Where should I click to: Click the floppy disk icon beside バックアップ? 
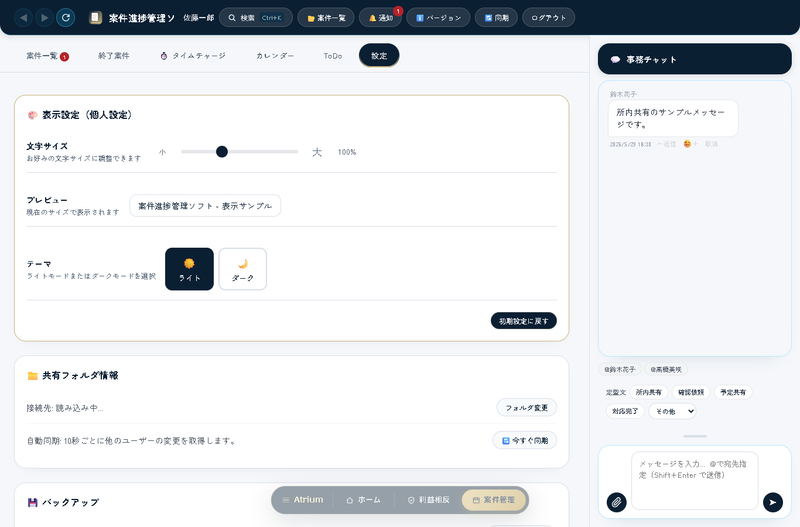(x=33, y=503)
